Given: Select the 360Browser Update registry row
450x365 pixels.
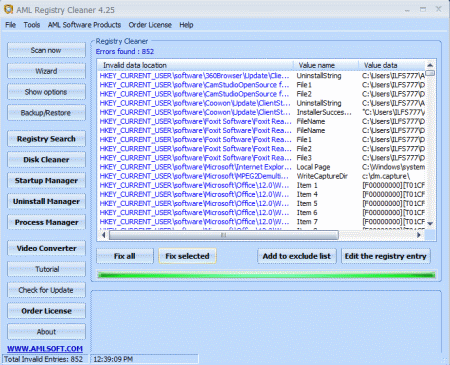Looking at the screenshot, I should tap(262, 76).
